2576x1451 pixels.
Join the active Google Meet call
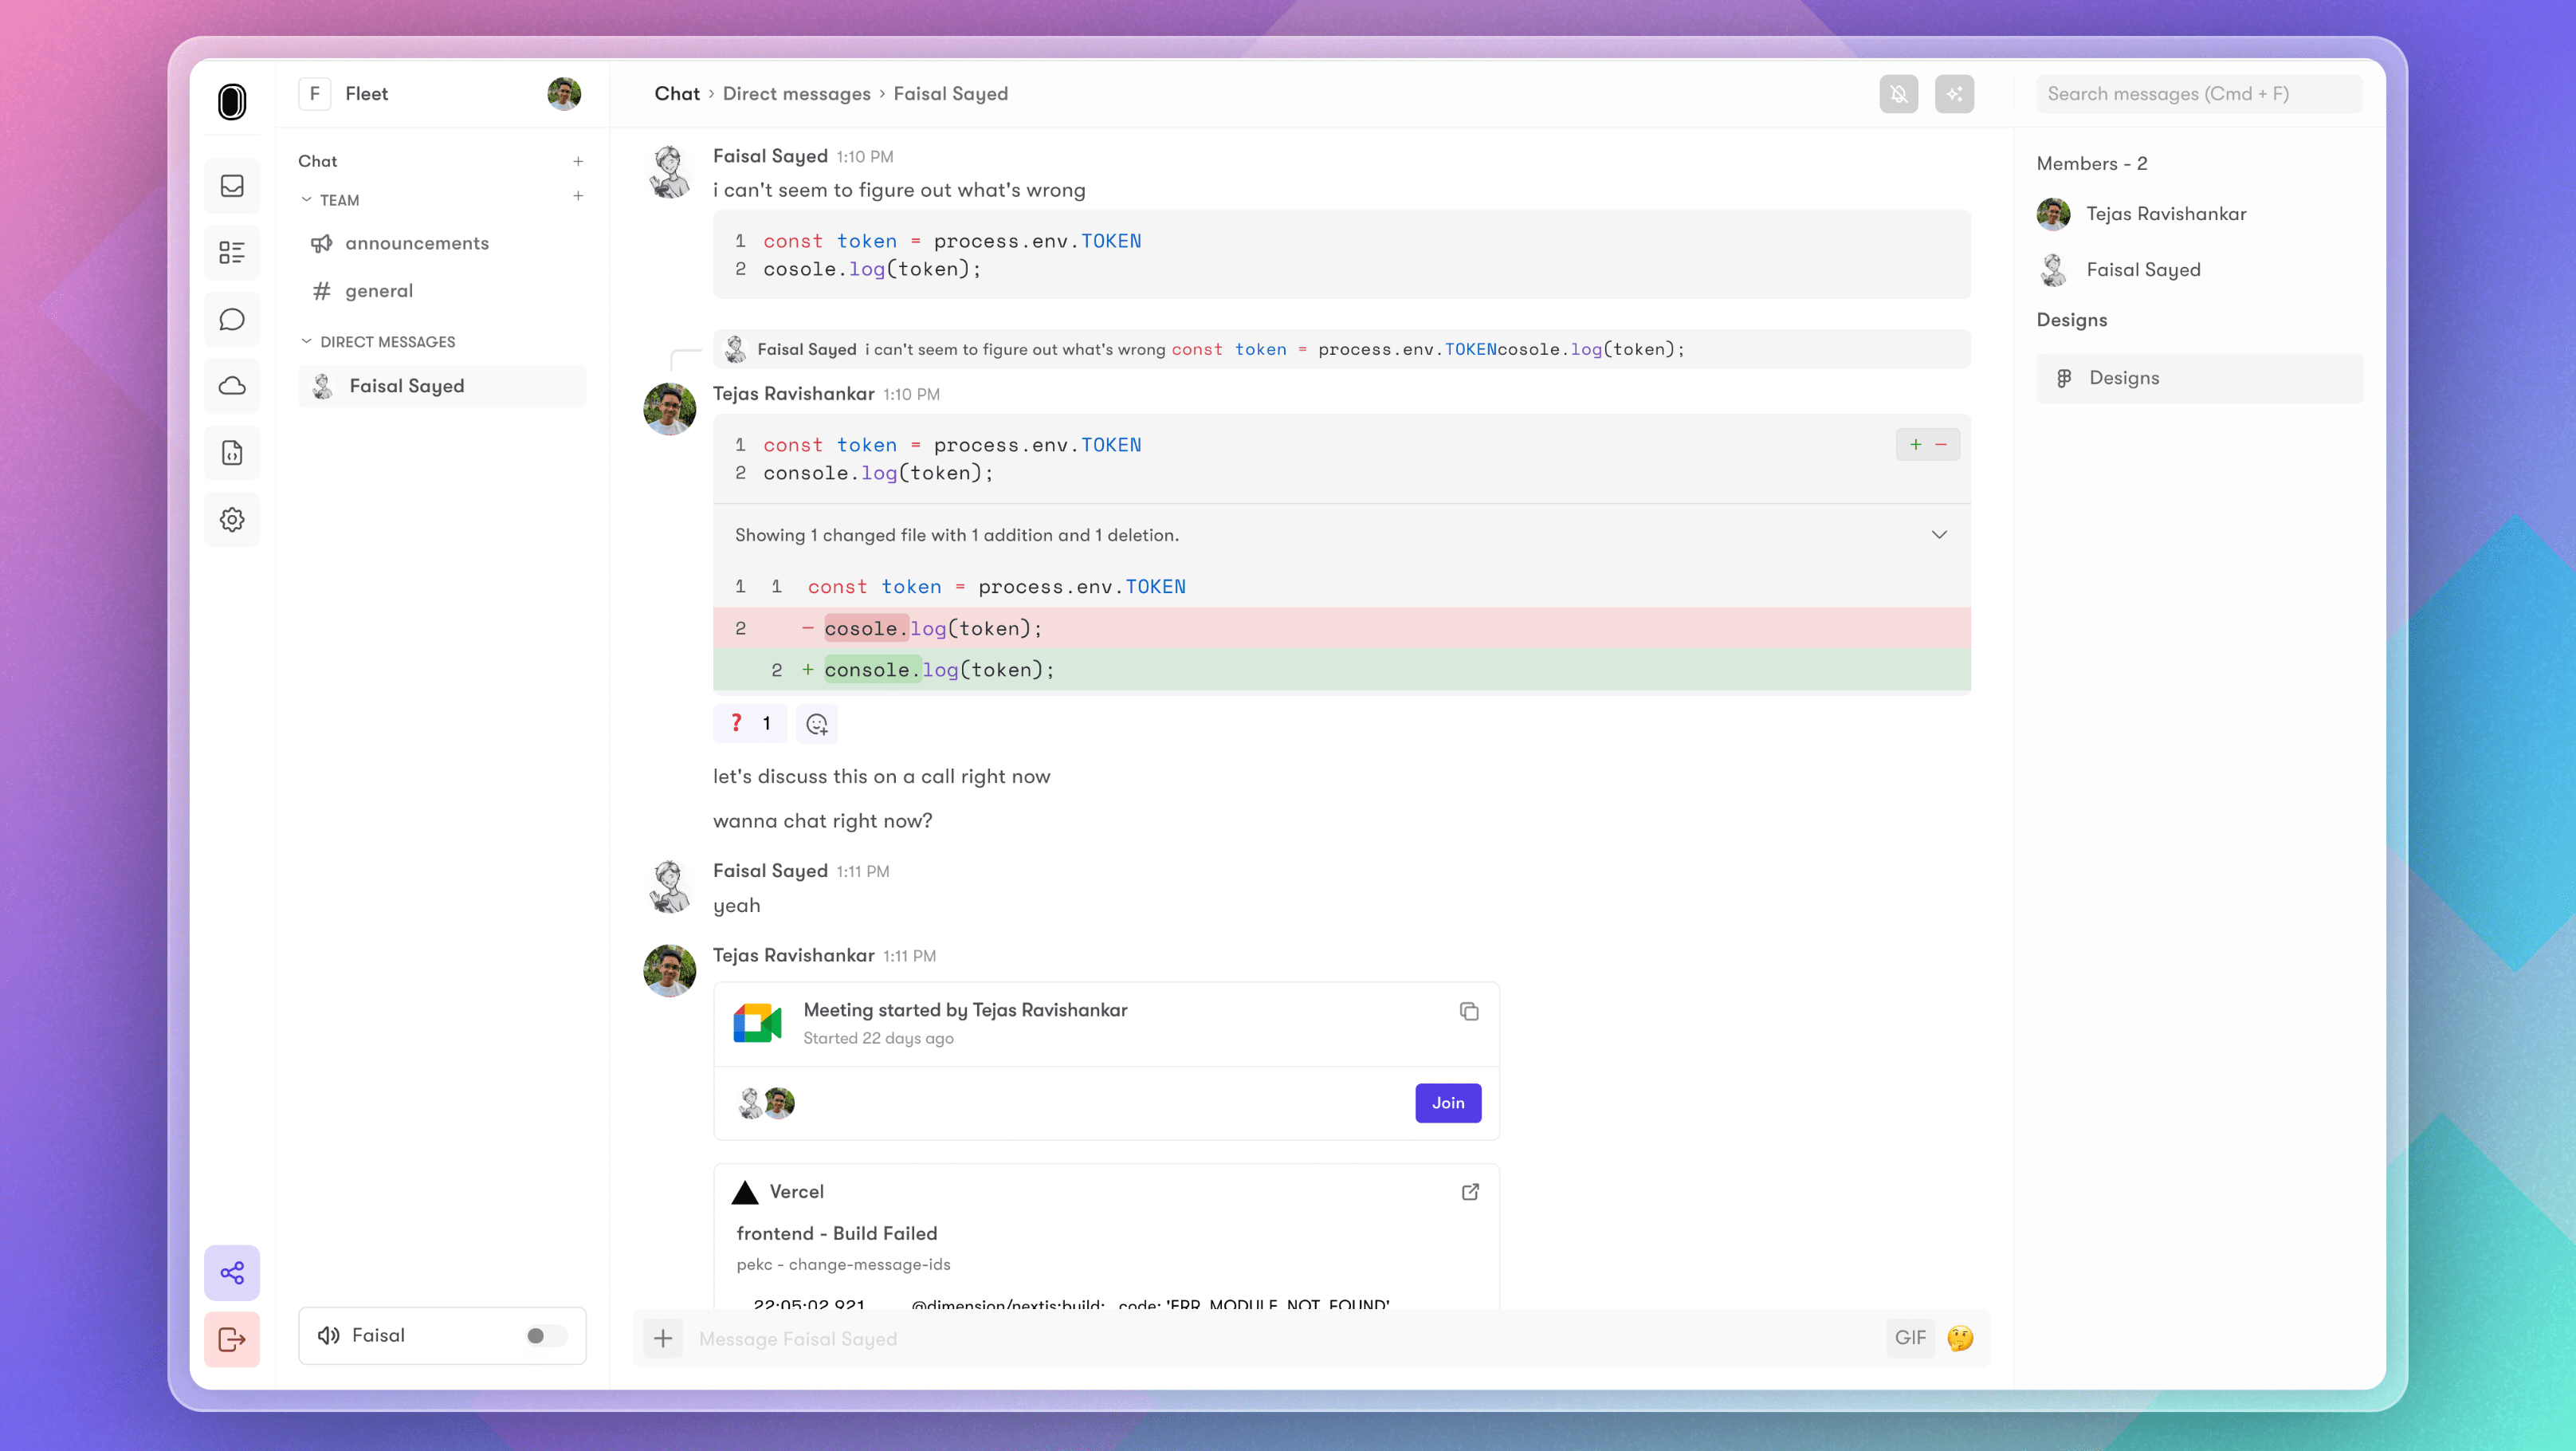(1449, 1103)
